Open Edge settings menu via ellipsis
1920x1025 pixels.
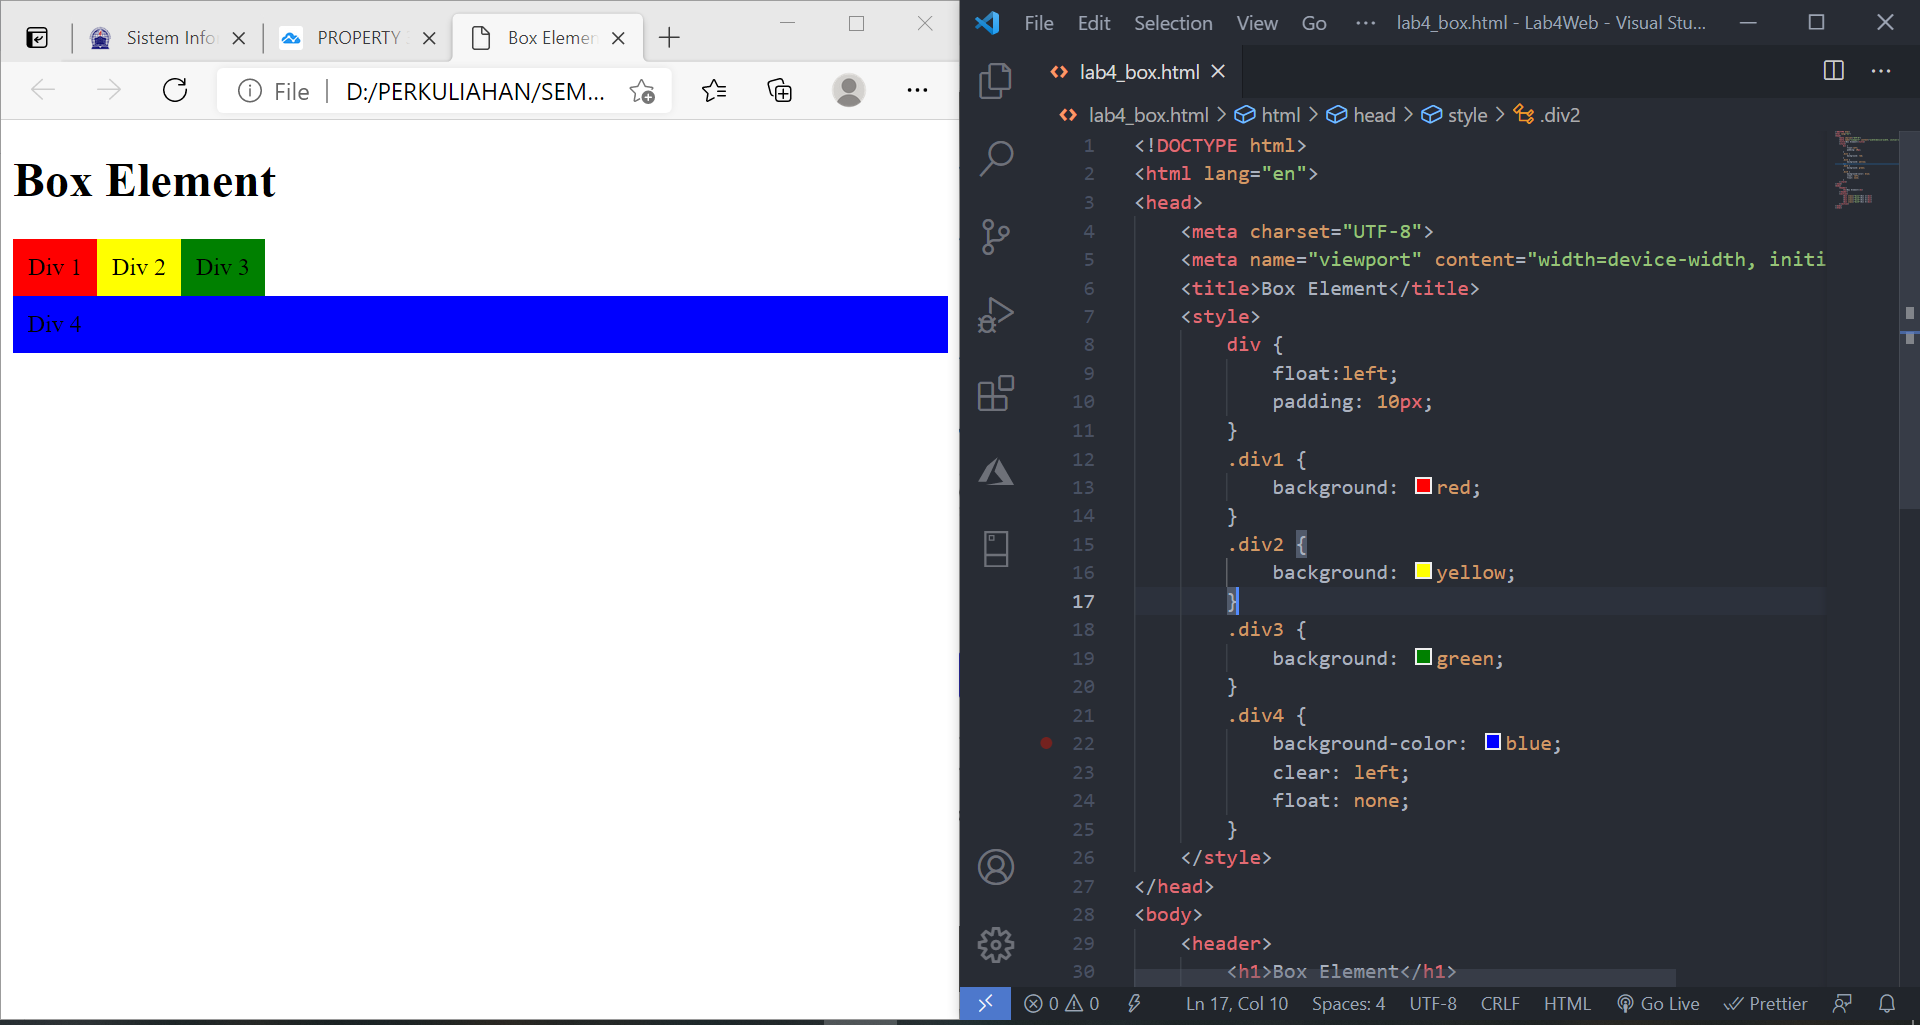click(917, 90)
